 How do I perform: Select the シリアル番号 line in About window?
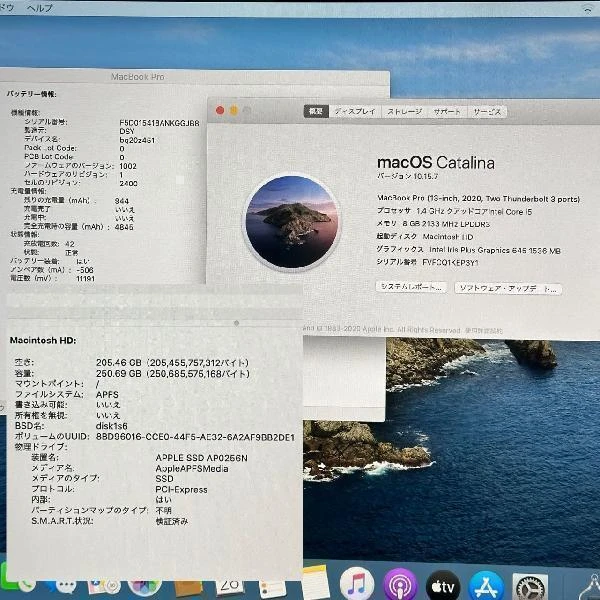coord(427,262)
